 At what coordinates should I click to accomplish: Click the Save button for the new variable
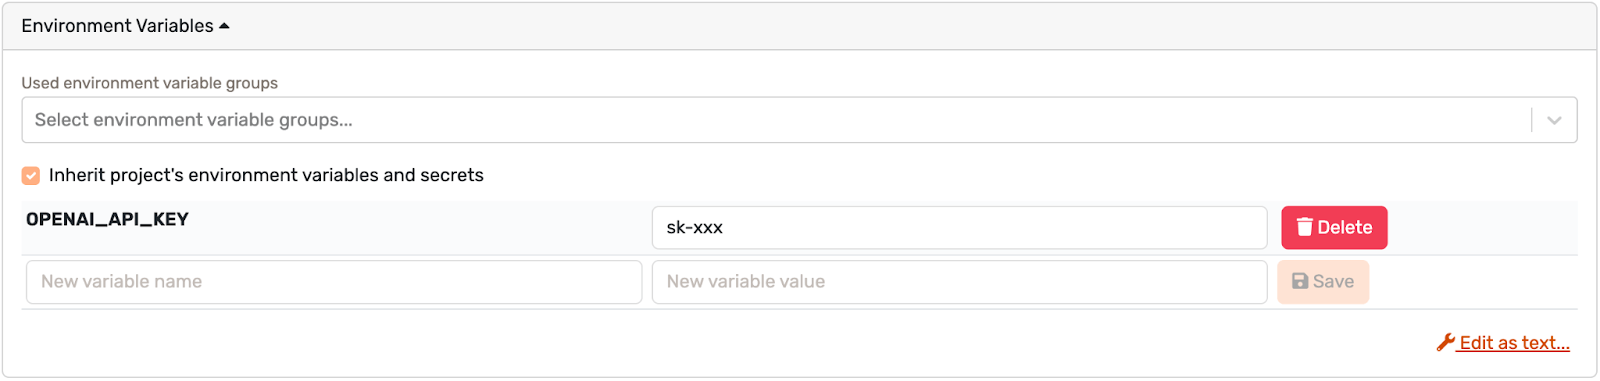tap(1323, 281)
